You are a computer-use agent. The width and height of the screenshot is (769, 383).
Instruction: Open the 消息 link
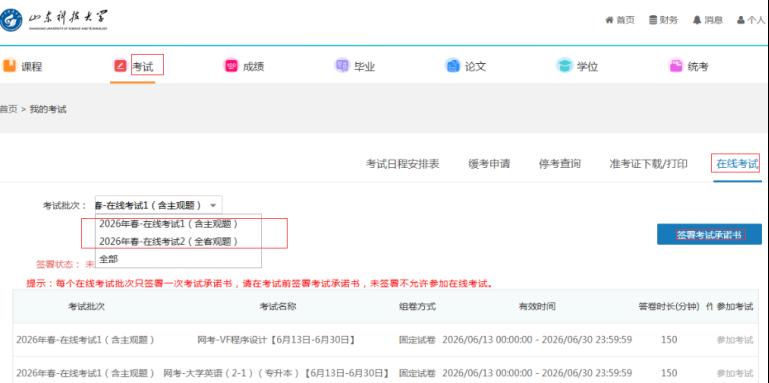pyautogui.click(x=714, y=20)
